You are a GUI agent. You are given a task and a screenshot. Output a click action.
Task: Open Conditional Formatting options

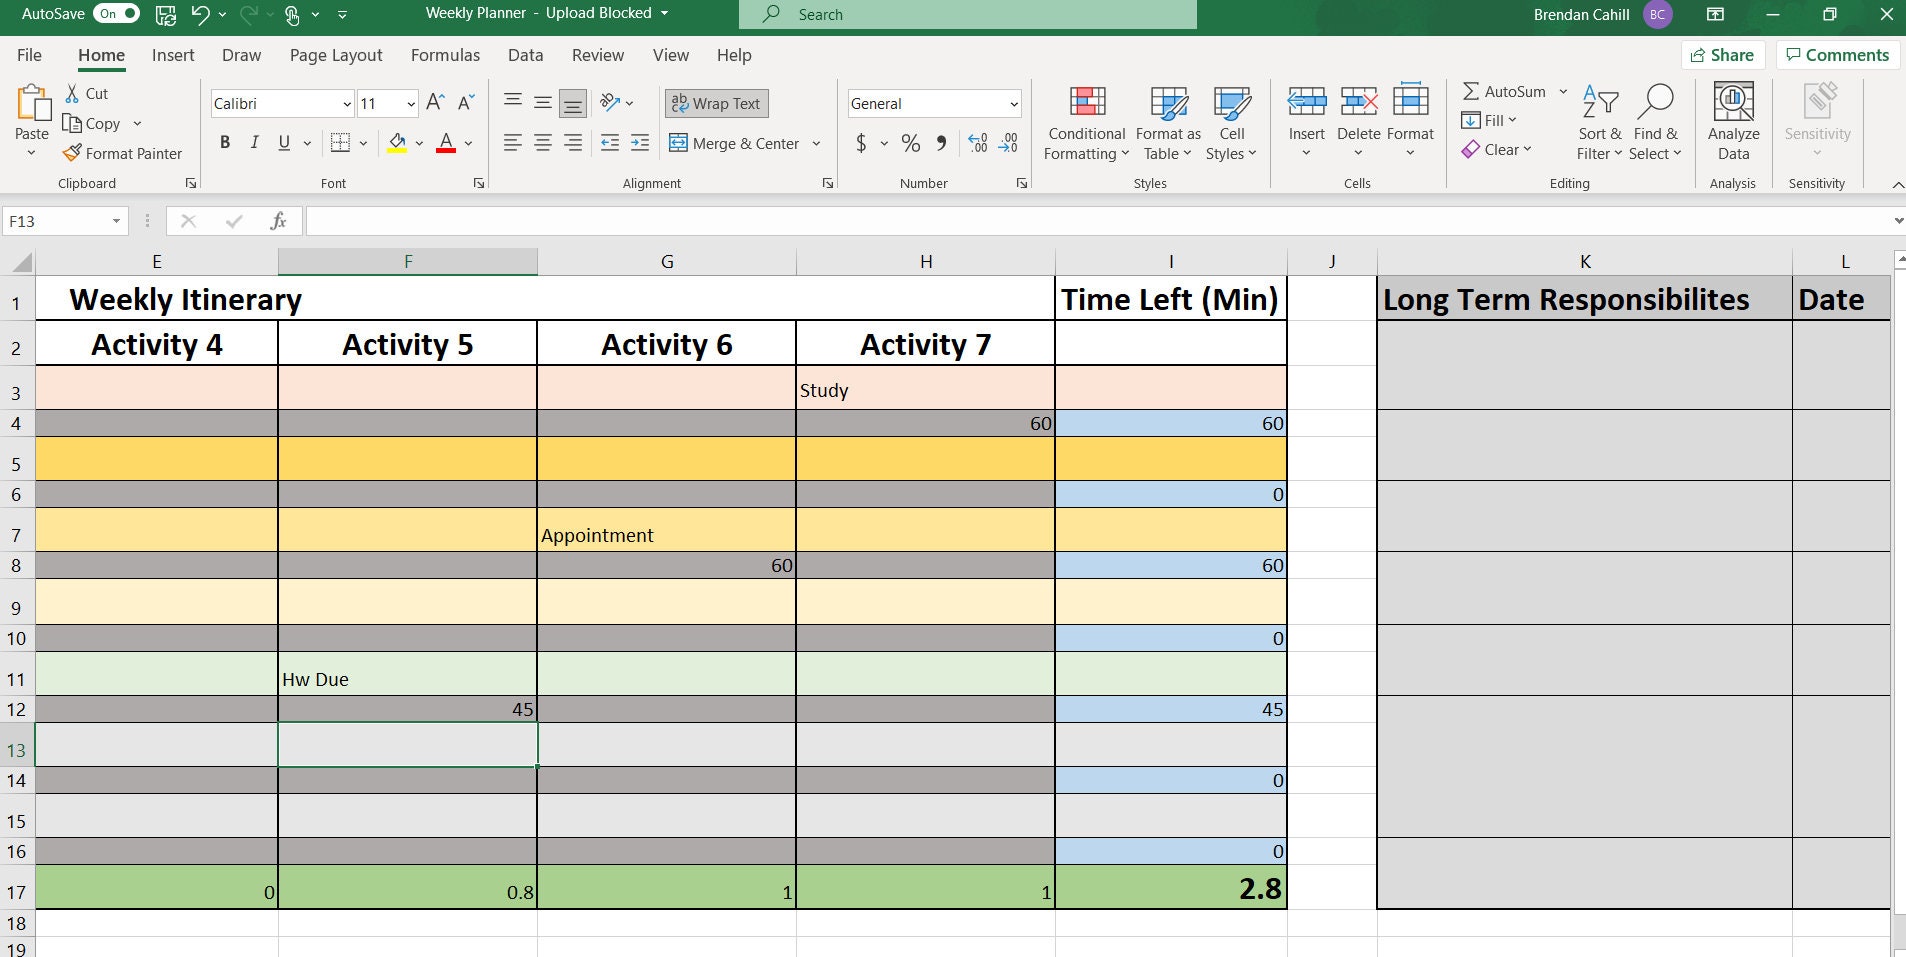[x=1085, y=120]
